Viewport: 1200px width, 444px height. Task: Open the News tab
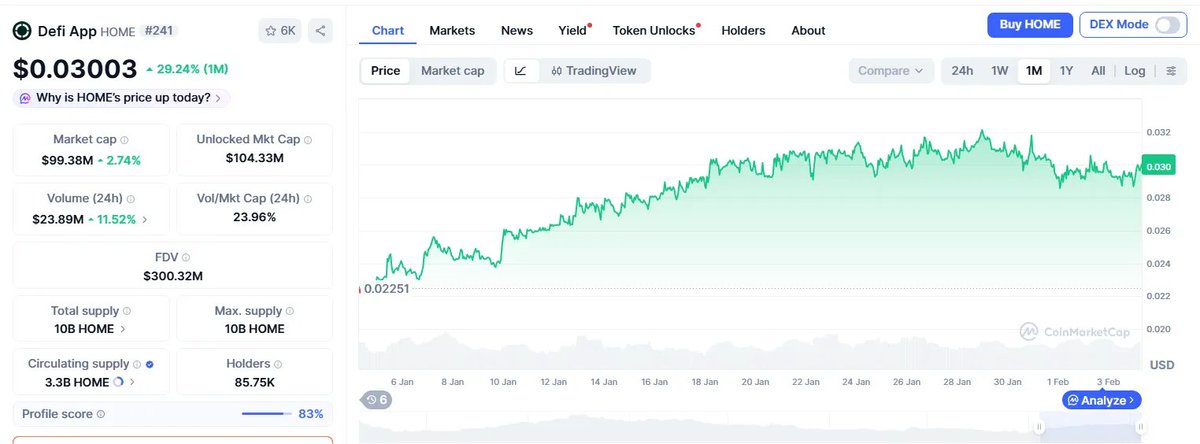click(x=517, y=30)
